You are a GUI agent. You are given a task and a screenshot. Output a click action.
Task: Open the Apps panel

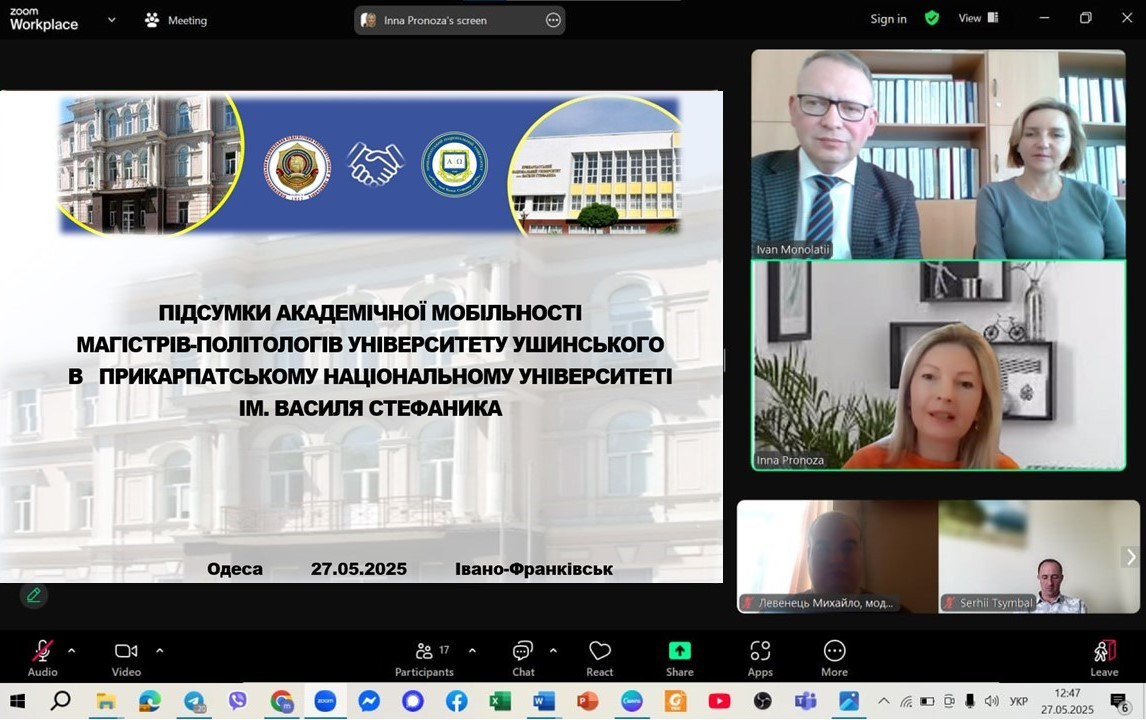(x=760, y=658)
